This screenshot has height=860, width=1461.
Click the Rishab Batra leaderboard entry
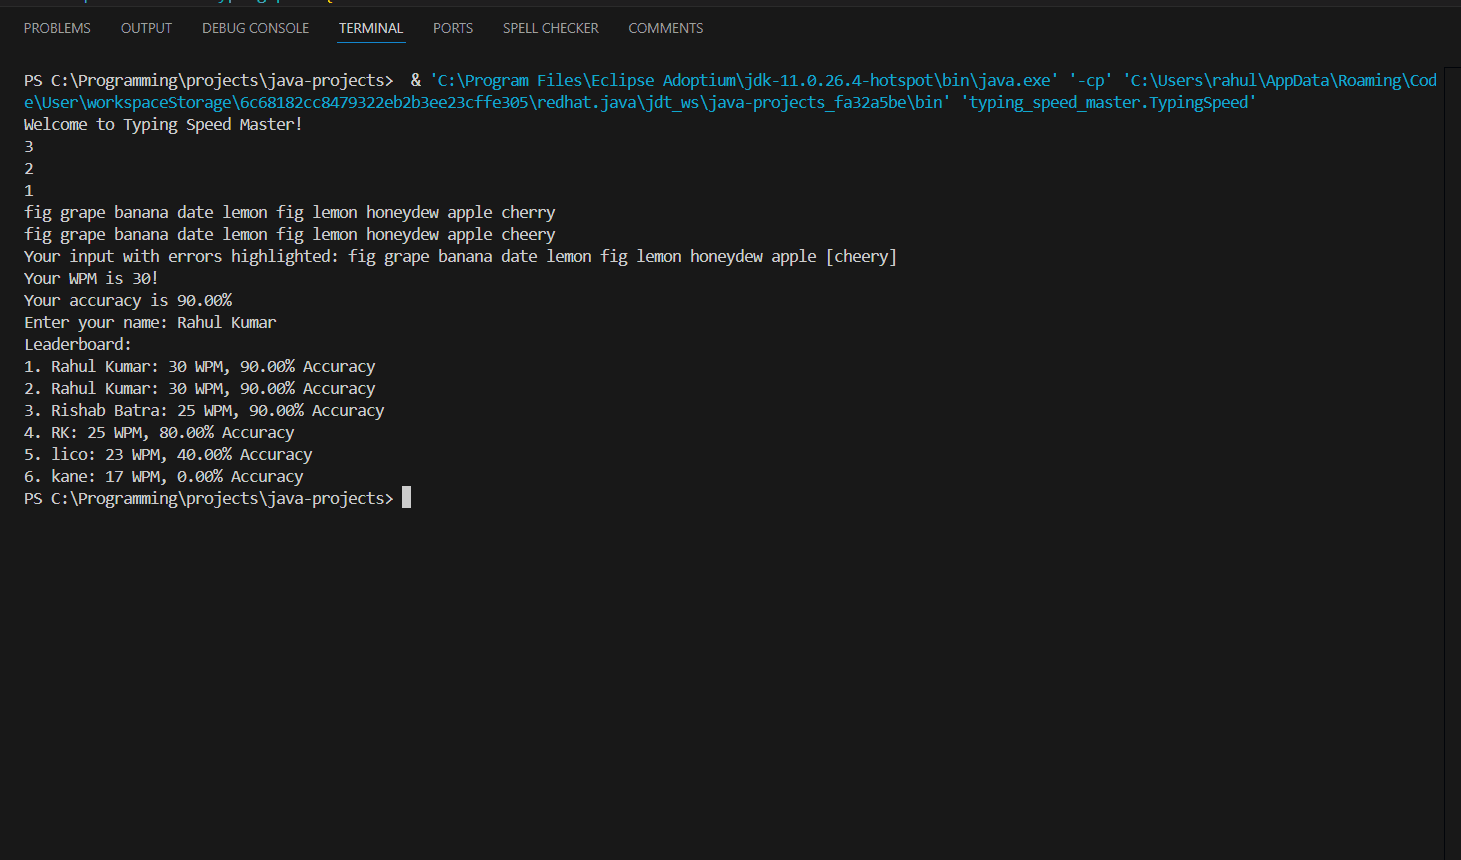click(204, 411)
